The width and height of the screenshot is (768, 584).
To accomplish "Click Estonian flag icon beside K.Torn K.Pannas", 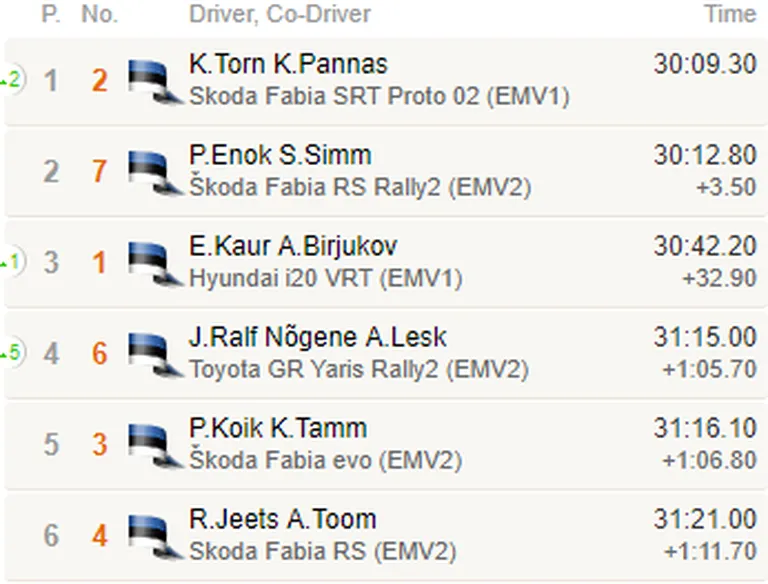I will (x=155, y=81).
